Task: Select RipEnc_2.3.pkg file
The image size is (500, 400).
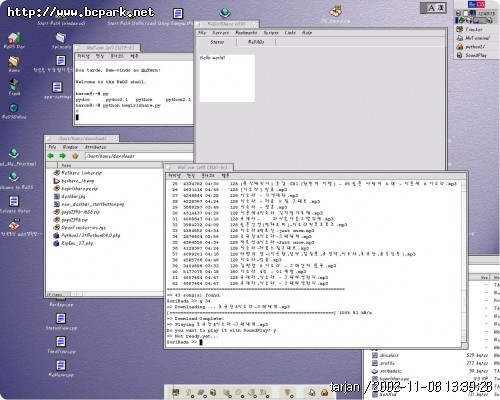Action: 73,243
